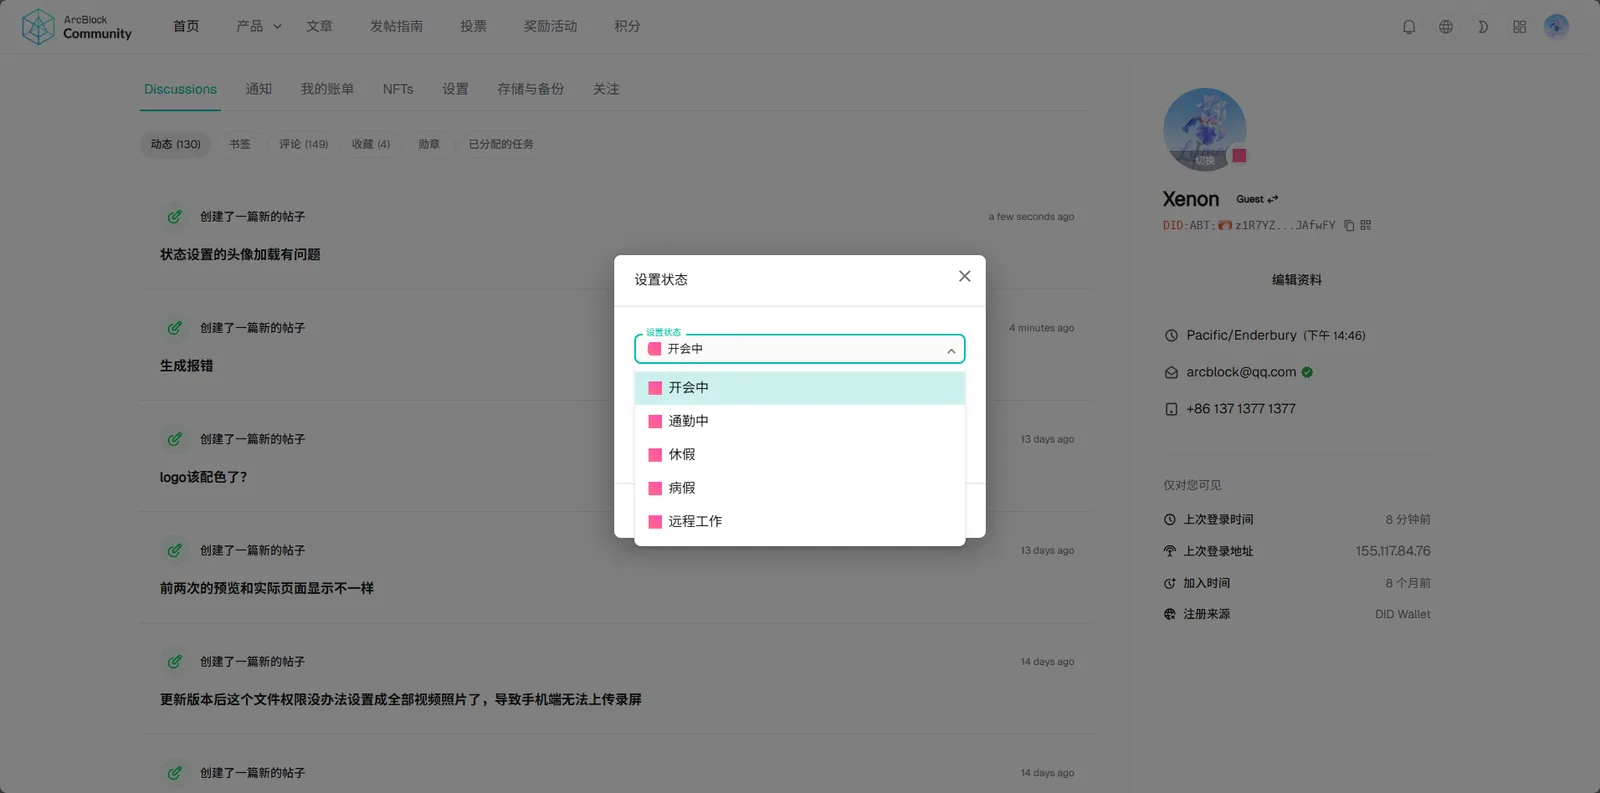This screenshot has width=1600, height=793.
Task: Show the DID QR code icon
Action: 1366,226
